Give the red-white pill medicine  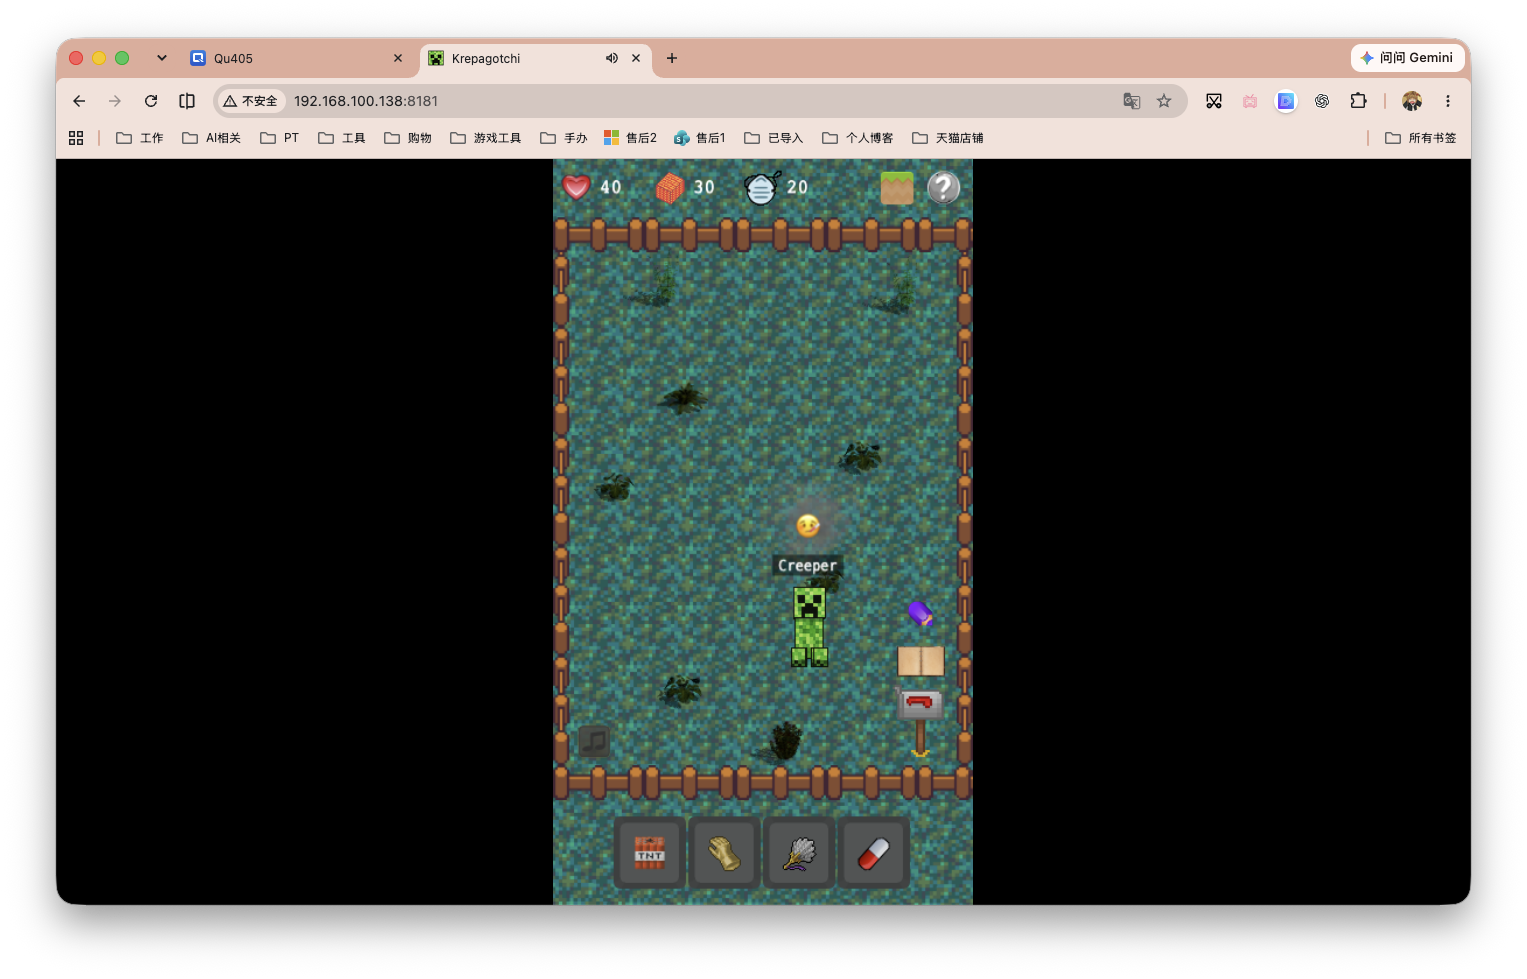coord(874,853)
